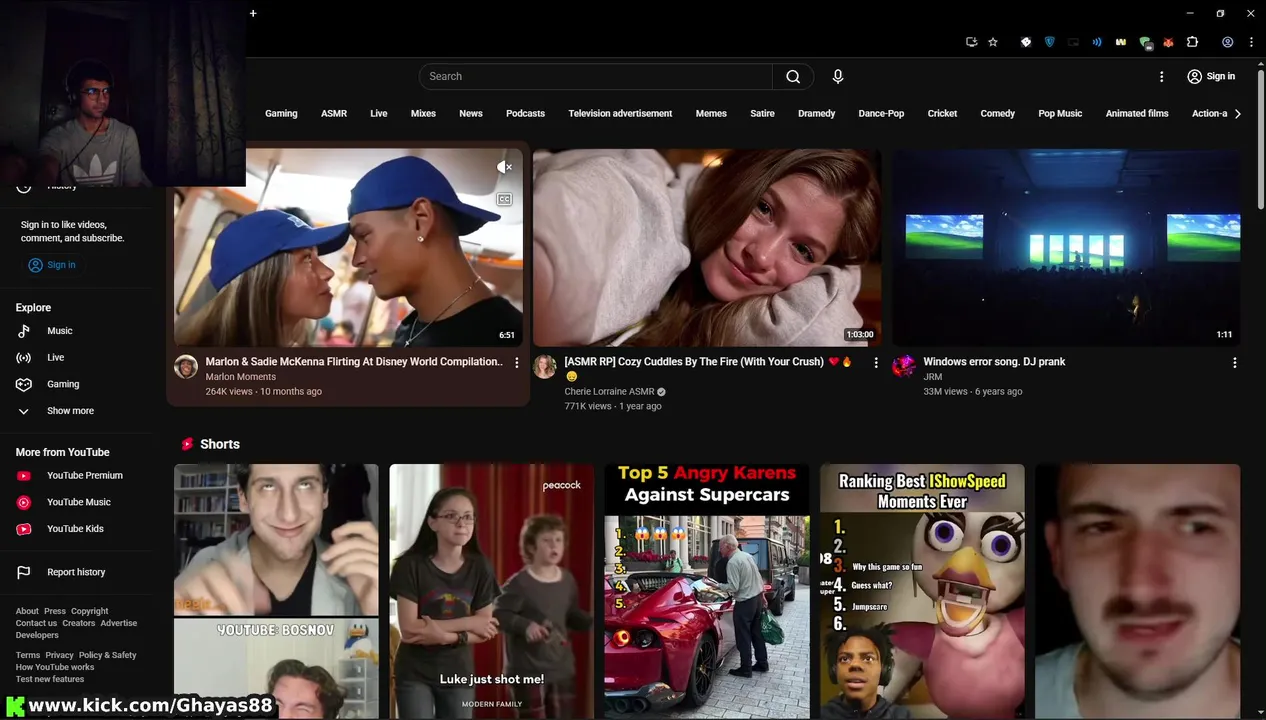Open the 'Luke just shot me!' Short
1266x720 pixels.
491,591
